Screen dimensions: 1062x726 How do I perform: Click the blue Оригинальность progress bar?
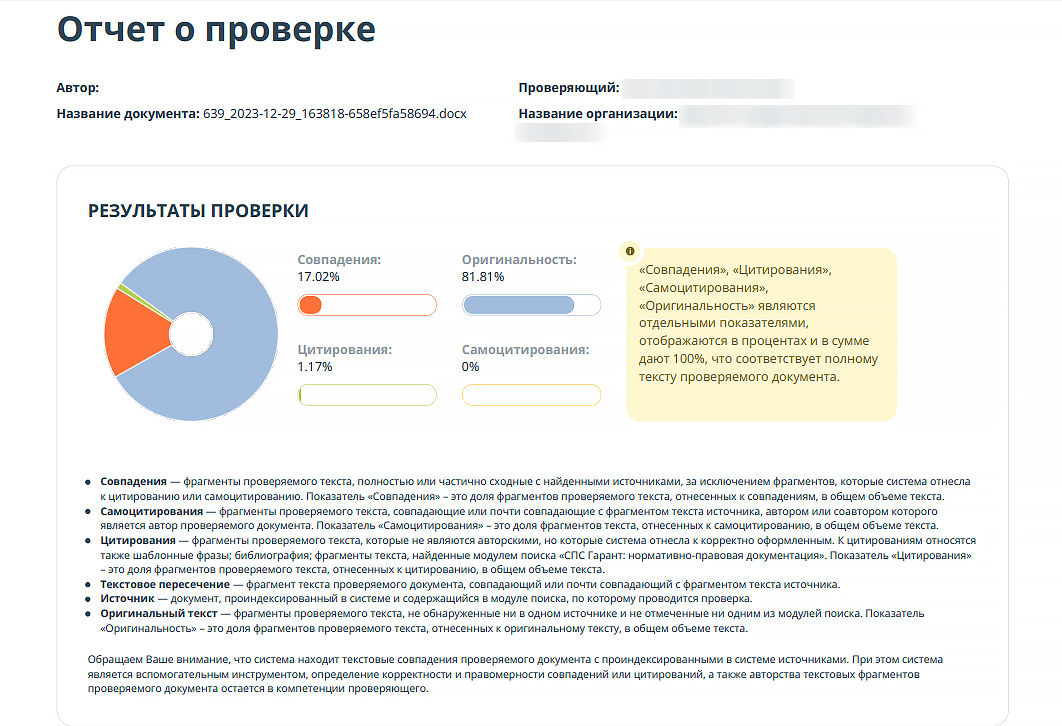click(x=531, y=305)
